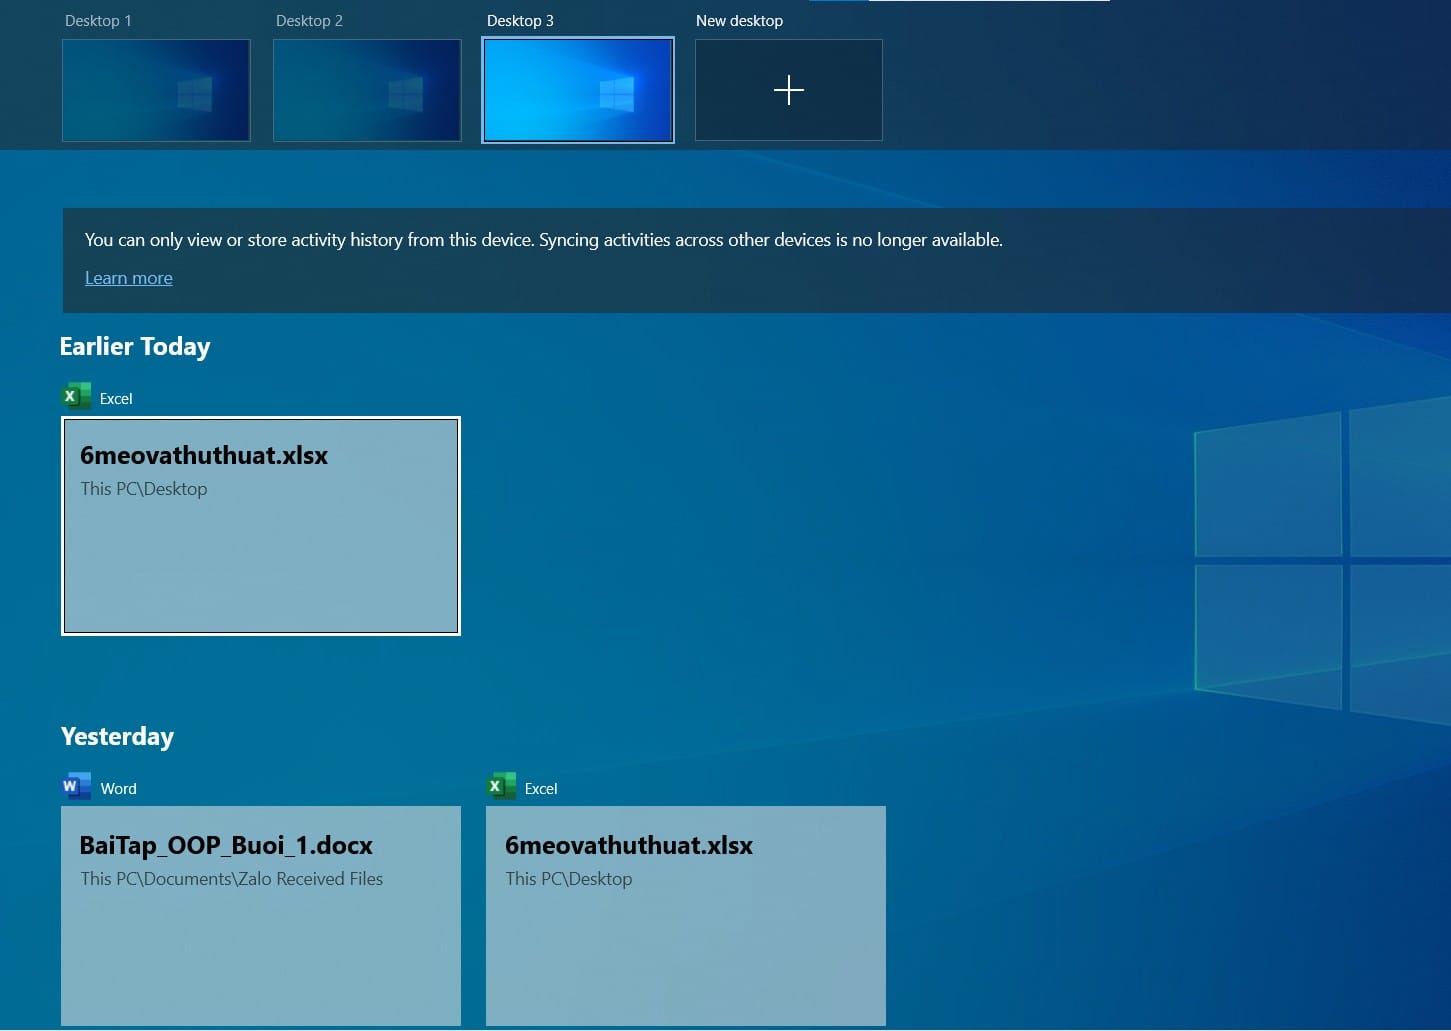1451x1031 pixels.
Task: Click the Word app label under Yesterday
Action: coord(118,789)
